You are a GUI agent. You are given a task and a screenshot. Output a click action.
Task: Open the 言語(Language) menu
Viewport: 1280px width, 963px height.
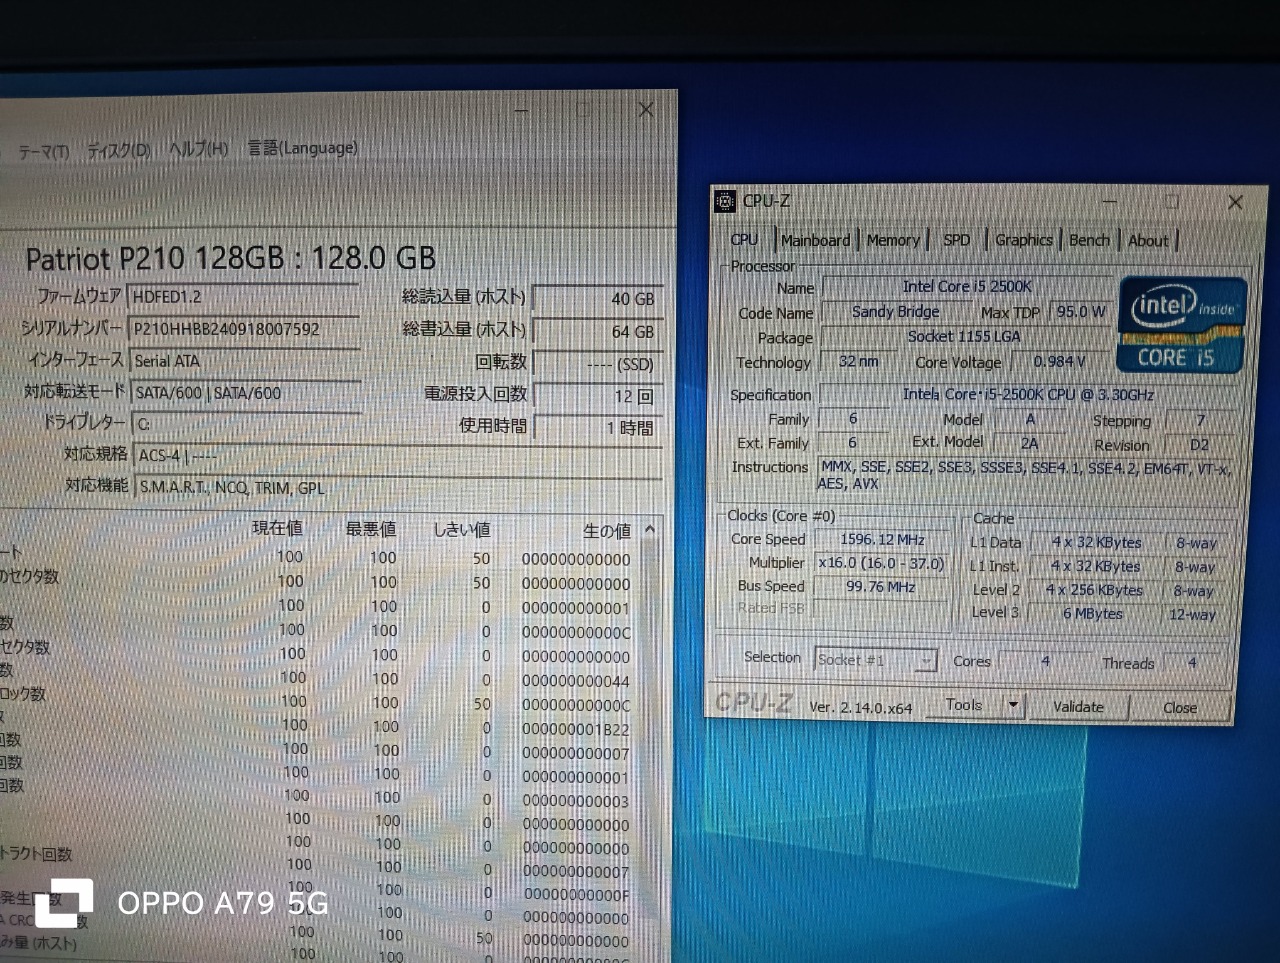pos(302,148)
